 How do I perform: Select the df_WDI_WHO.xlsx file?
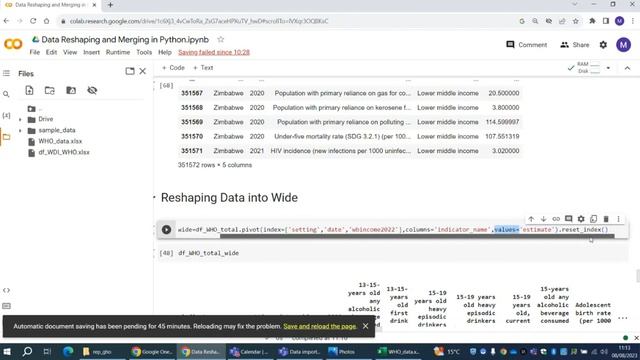pyautogui.click(x=64, y=152)
